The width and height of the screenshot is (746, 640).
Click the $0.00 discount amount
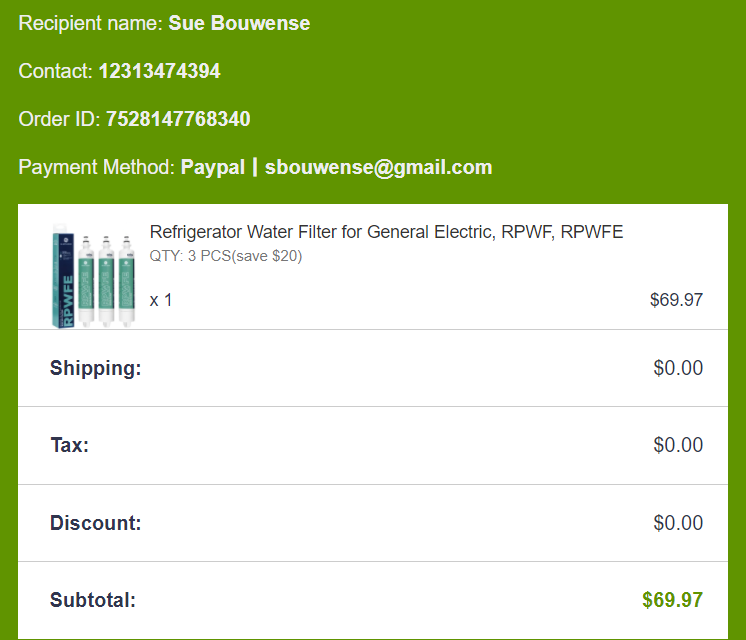678,523
